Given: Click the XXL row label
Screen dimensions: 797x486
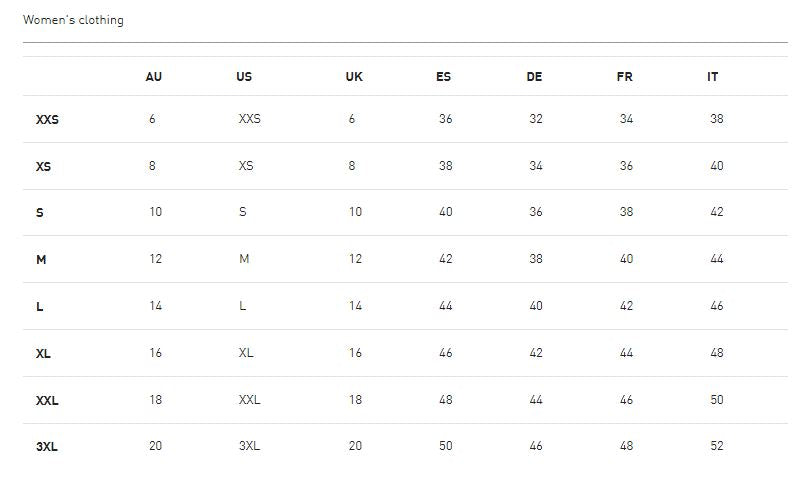Looking at the screenshot, I should point(47,401).
